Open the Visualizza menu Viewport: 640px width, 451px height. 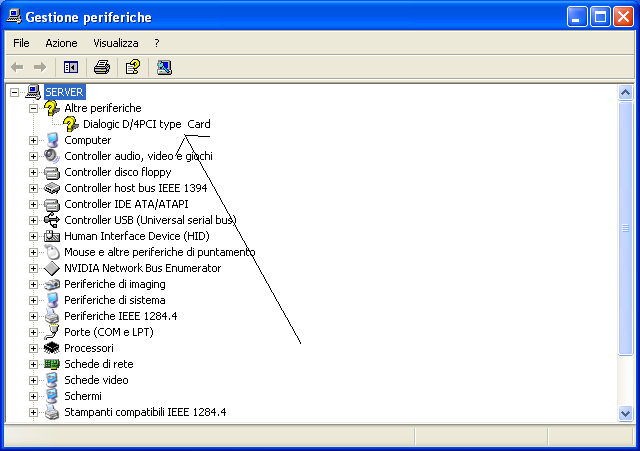[116, 43]
